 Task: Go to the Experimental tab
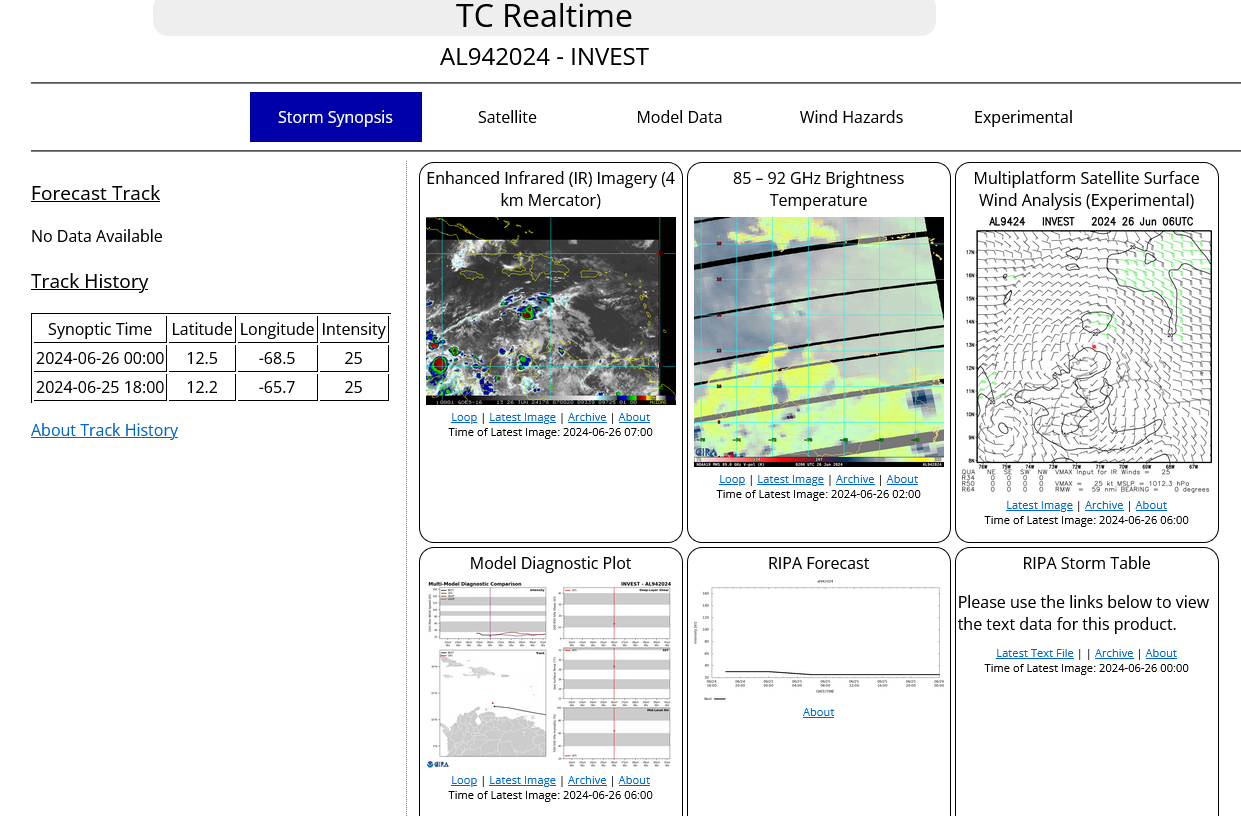(1023, 117)
